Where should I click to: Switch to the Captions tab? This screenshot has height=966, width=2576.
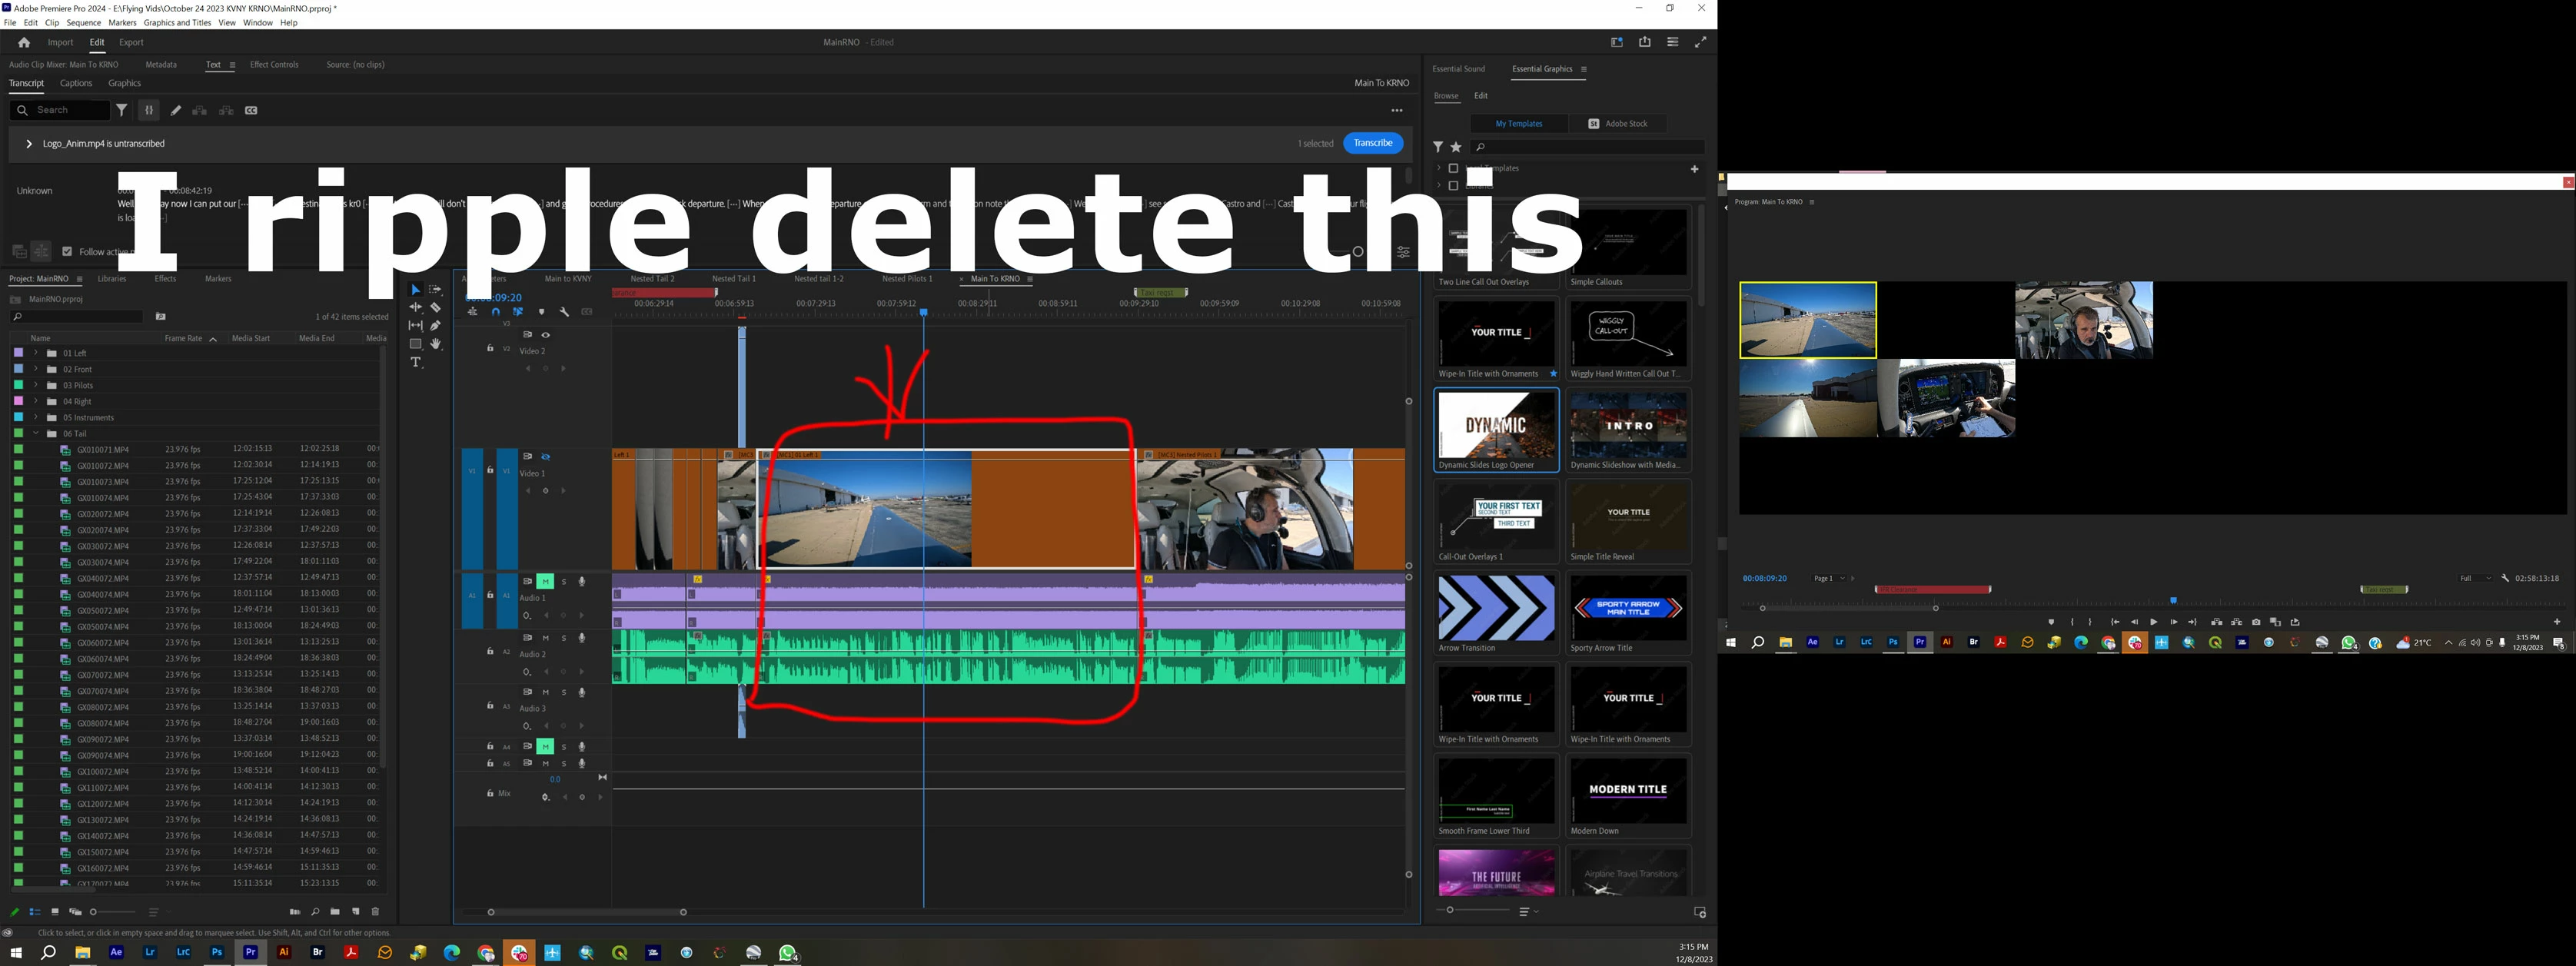(x=76, y=83)
